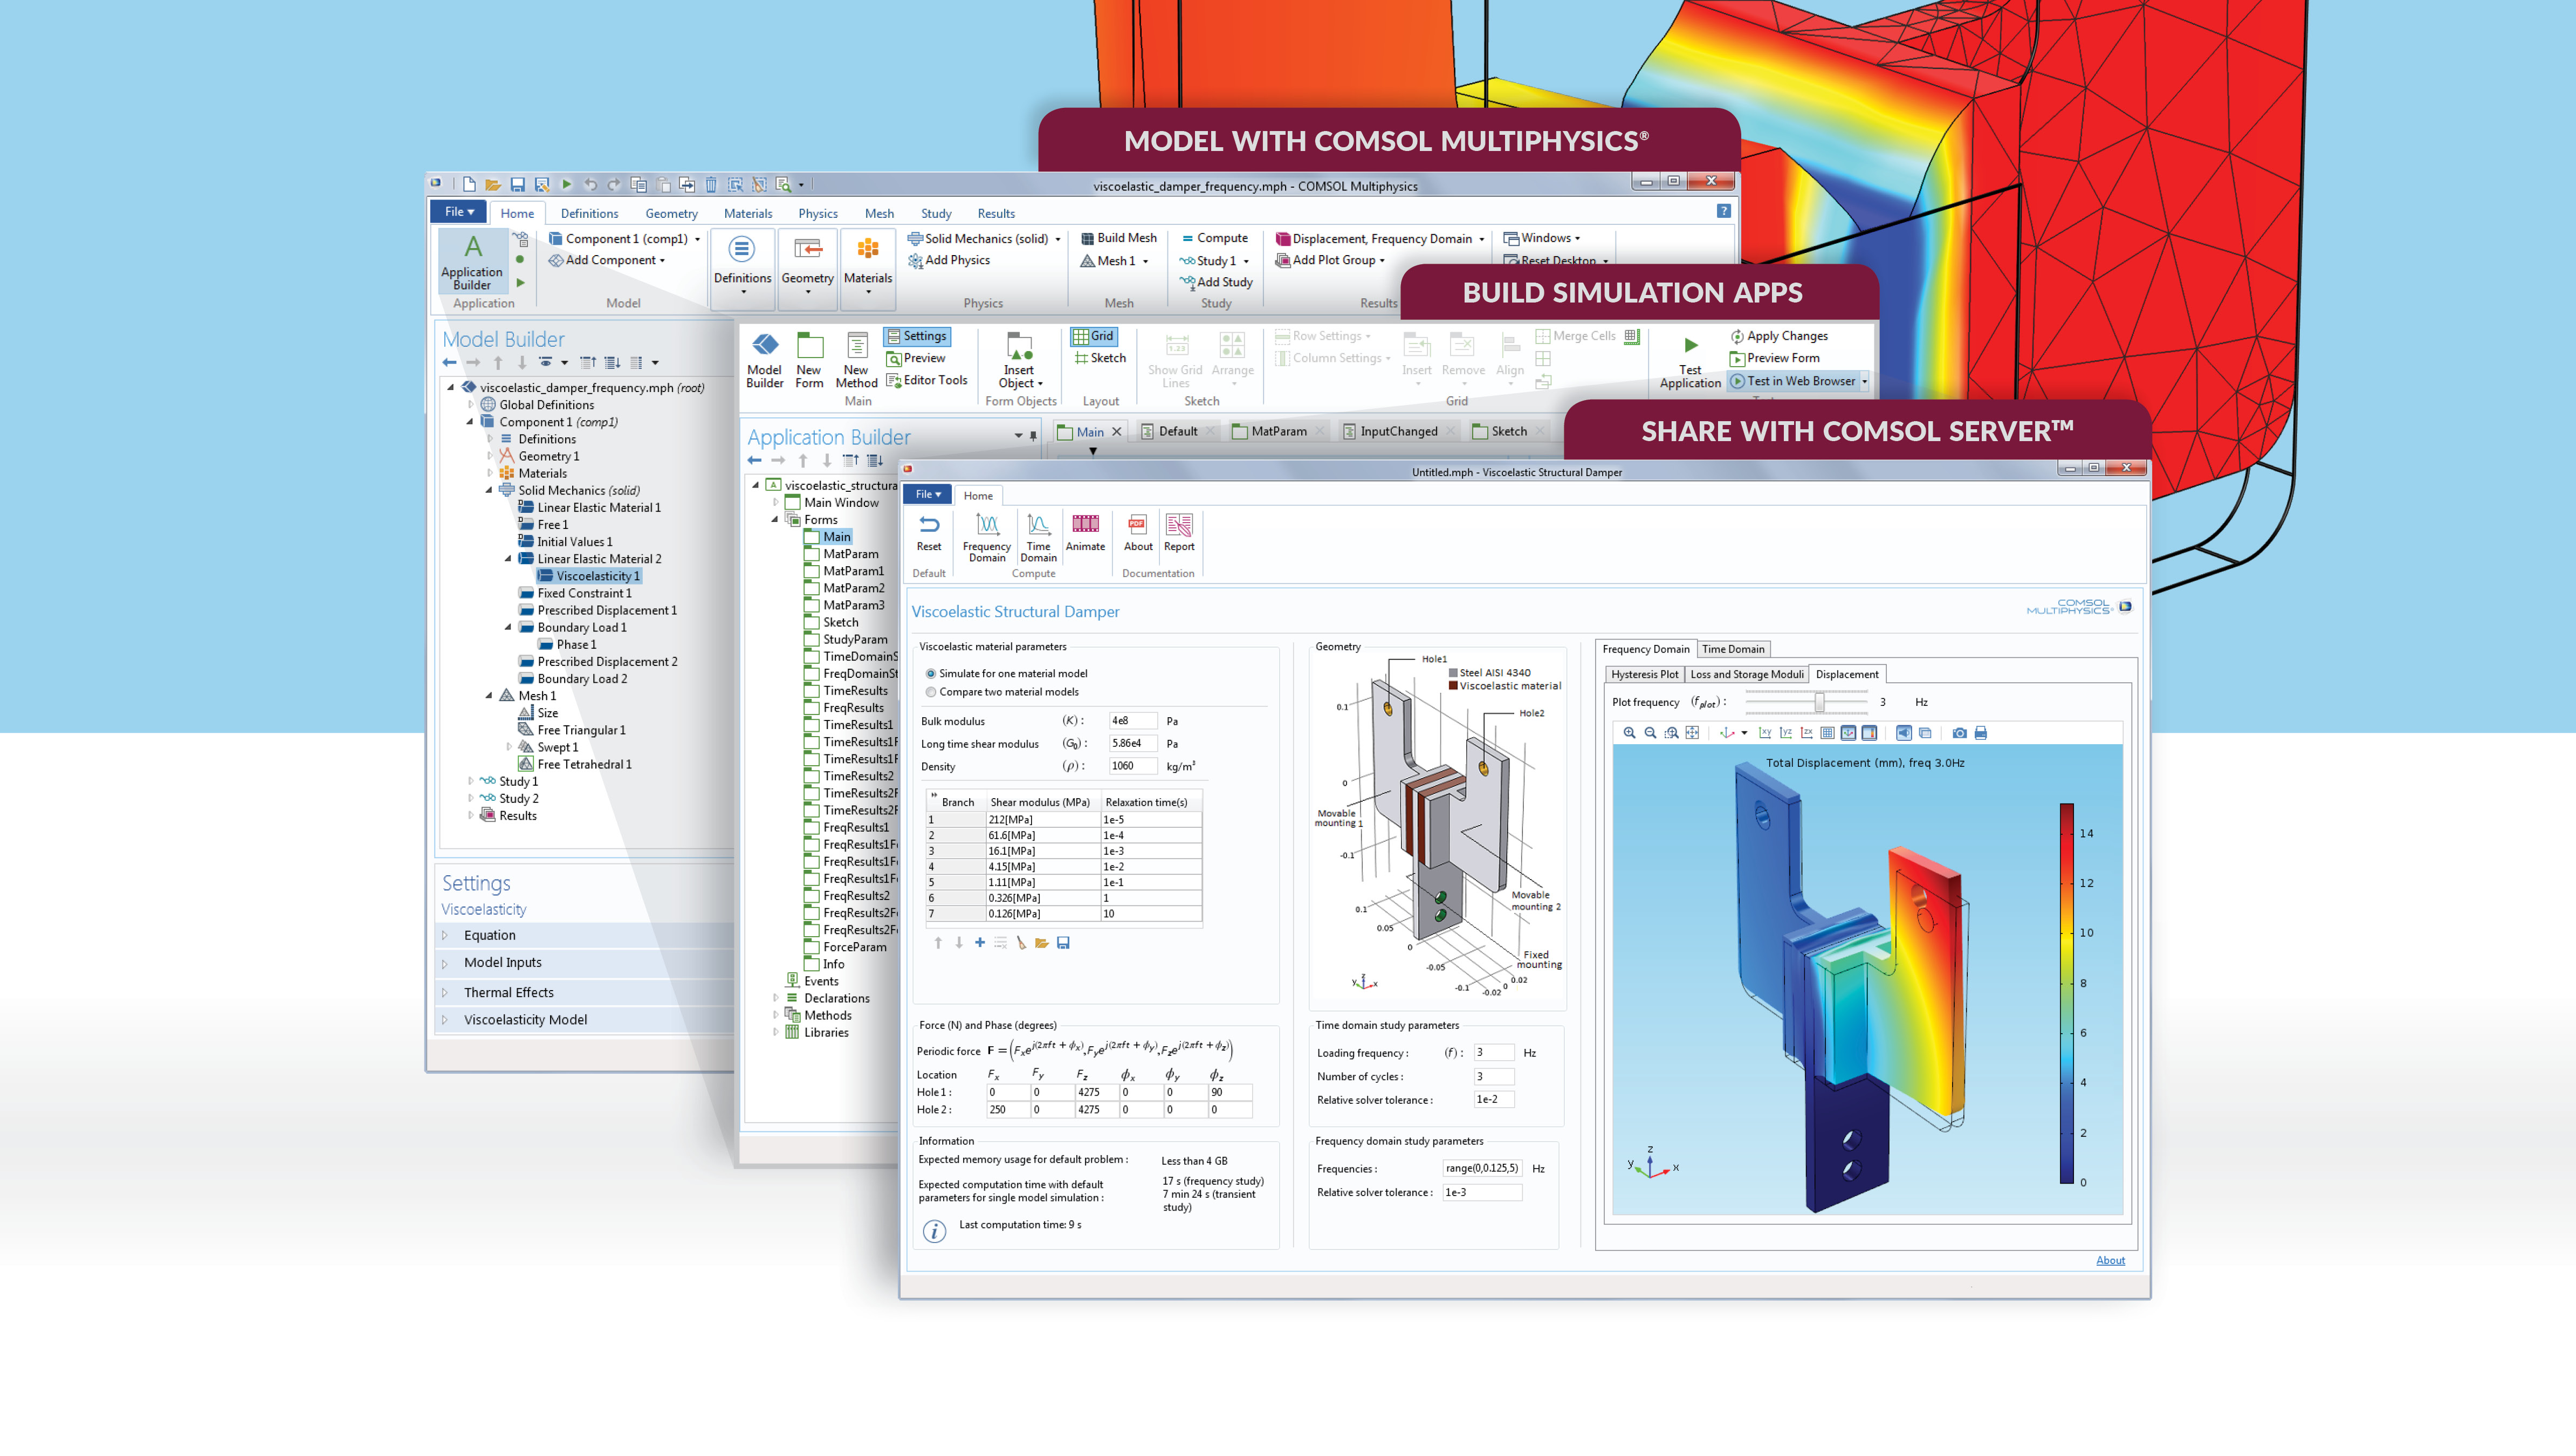Open Test in Web Browser dropdown arrow
This screenshot has width=2576, height=1456.
1864,381
